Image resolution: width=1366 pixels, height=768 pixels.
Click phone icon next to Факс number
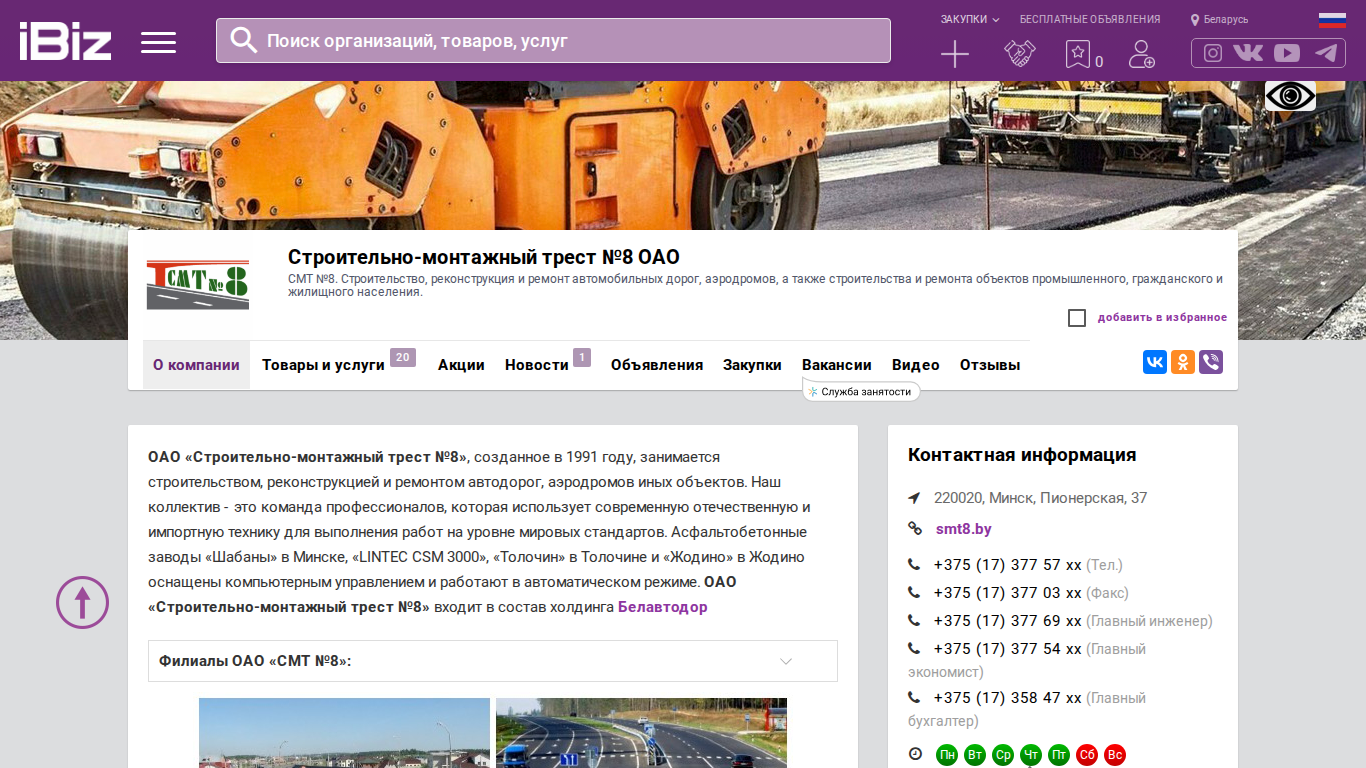[x=914, y=593]
